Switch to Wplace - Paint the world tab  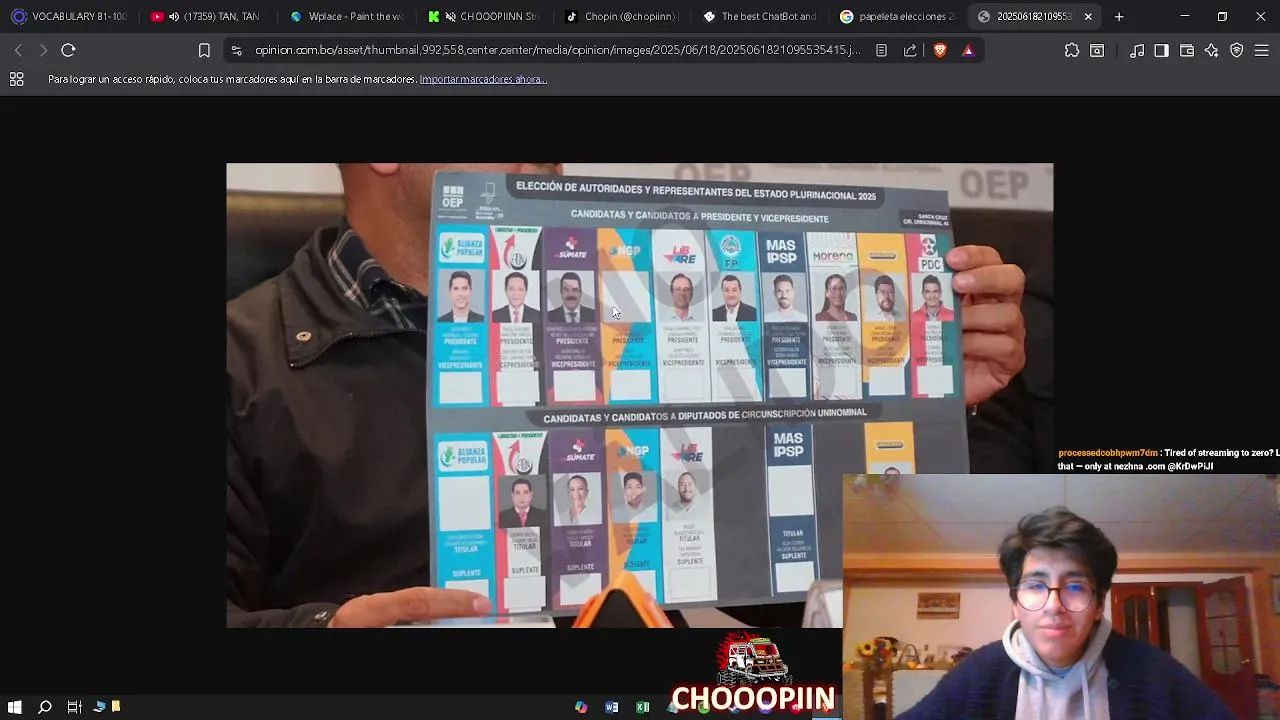coord(347,16)
